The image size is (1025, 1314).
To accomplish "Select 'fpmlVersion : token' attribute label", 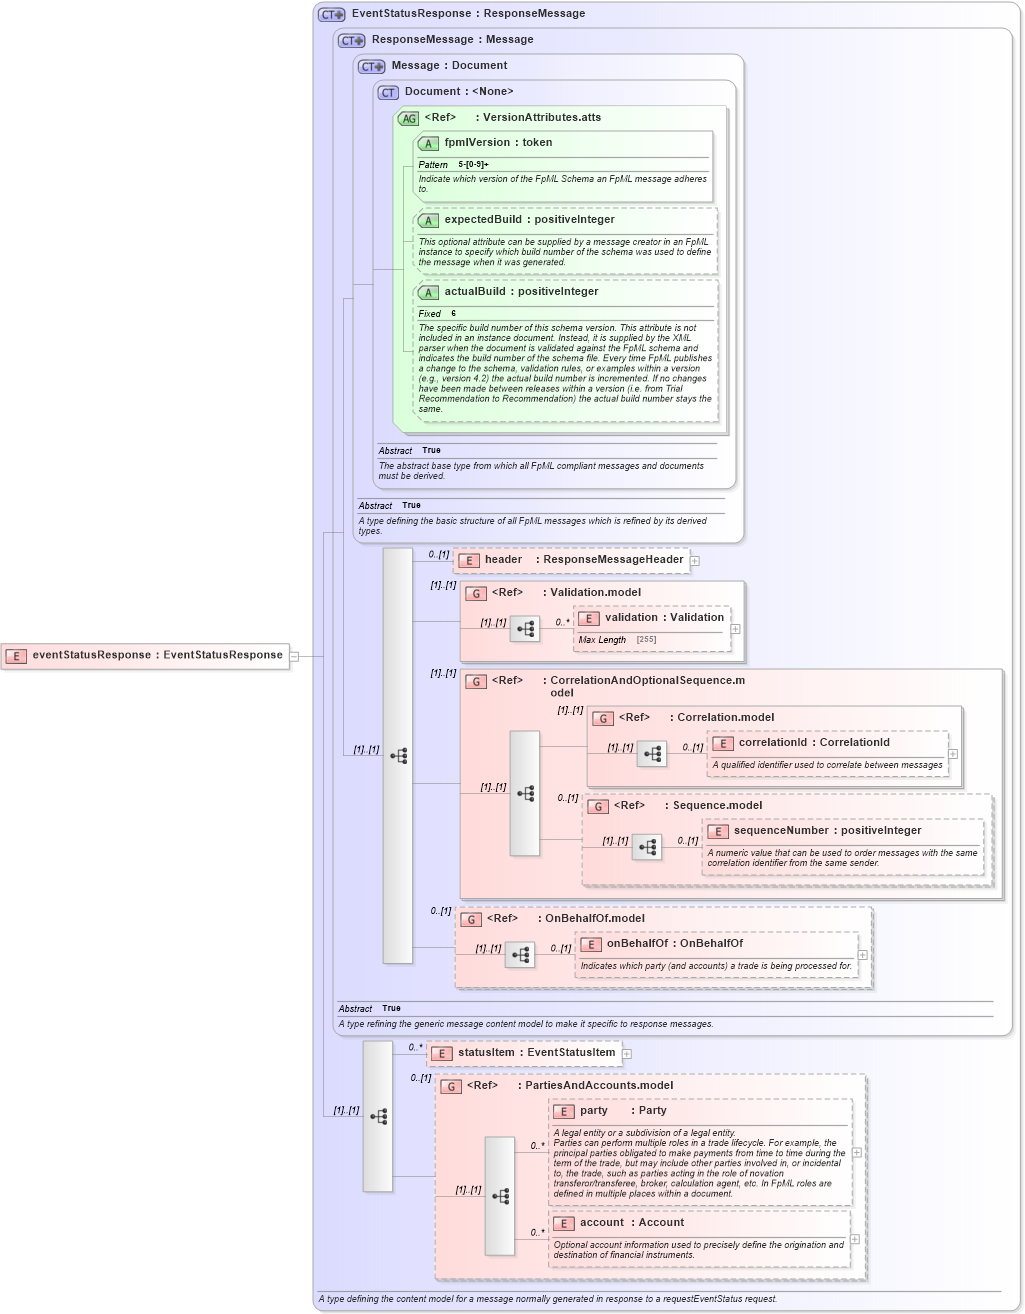I will [499, 143].
